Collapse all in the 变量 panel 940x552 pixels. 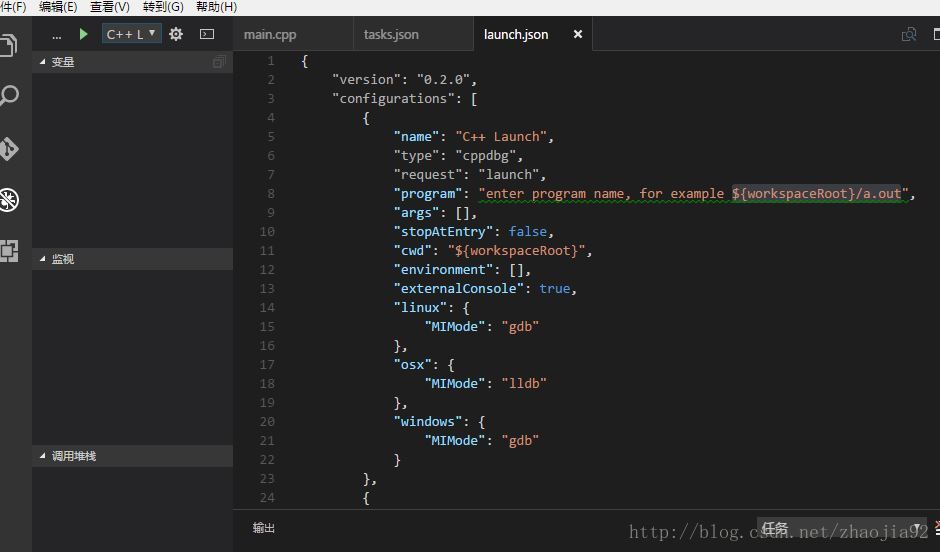[218, 62]
